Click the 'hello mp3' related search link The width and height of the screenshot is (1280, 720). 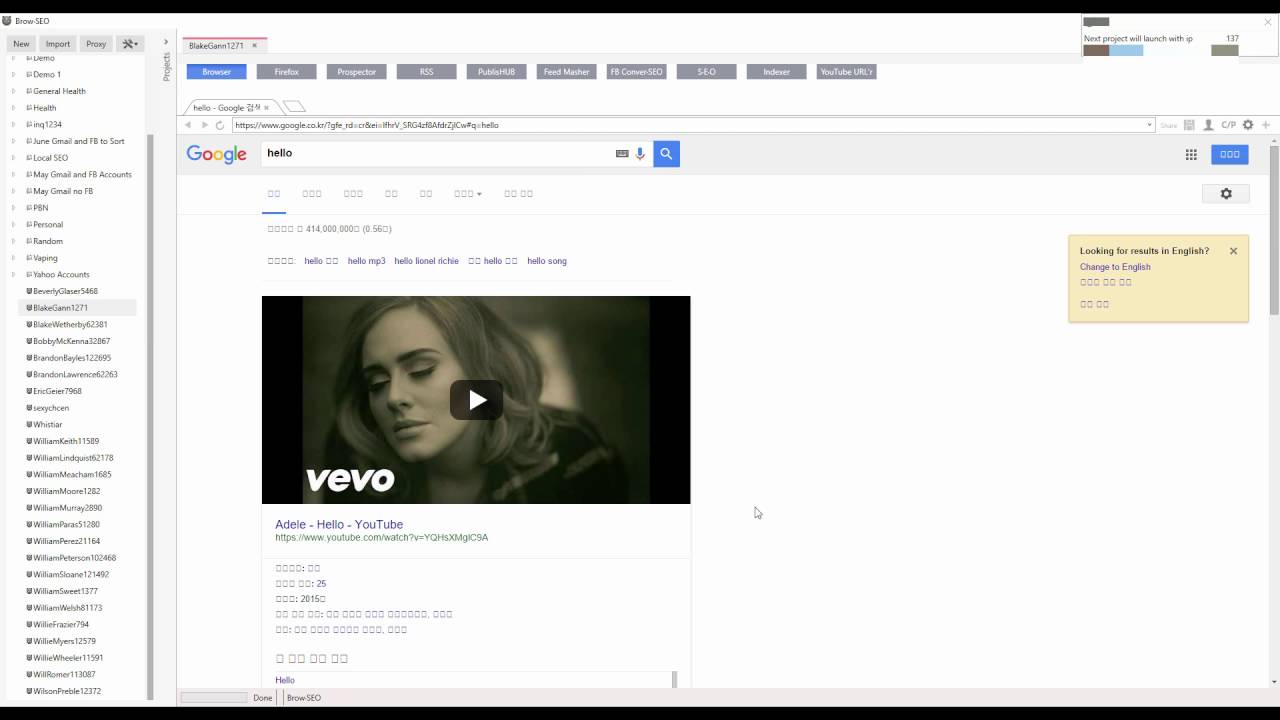click(366, 261)
